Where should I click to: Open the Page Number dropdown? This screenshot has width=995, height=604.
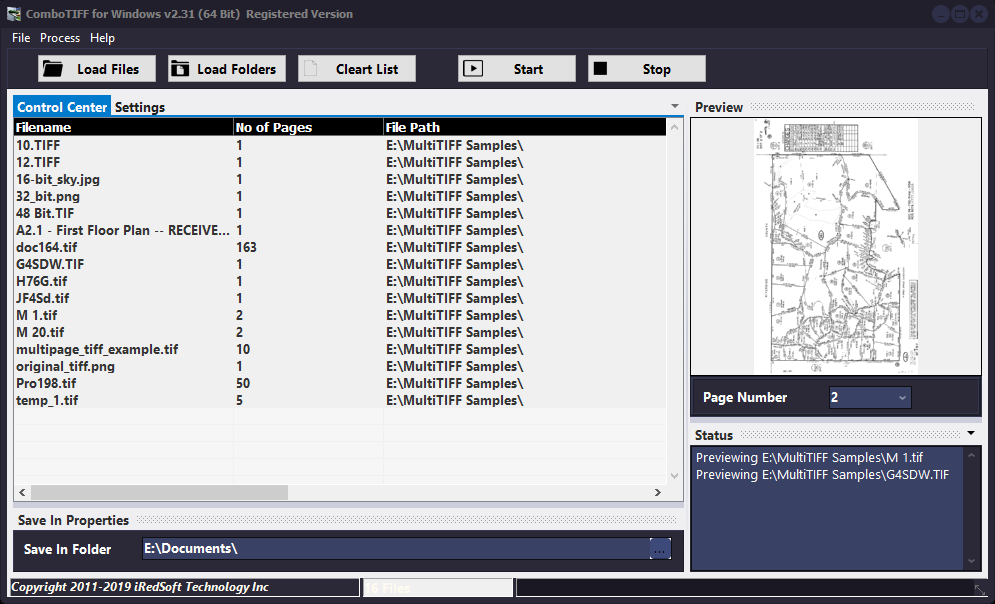point(903,397)
